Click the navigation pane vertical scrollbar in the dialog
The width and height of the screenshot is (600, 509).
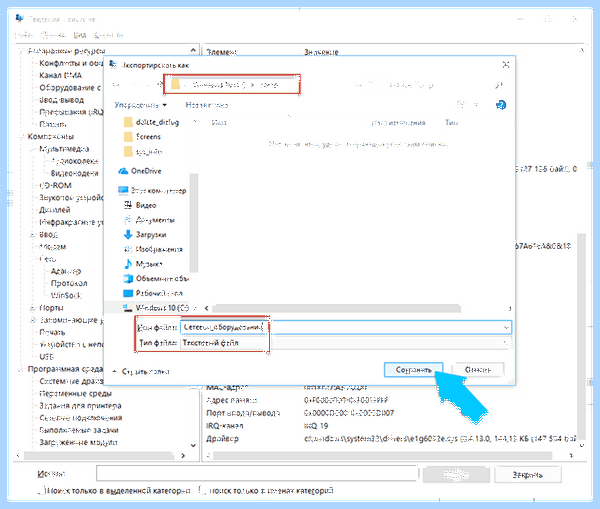(194, 222)
